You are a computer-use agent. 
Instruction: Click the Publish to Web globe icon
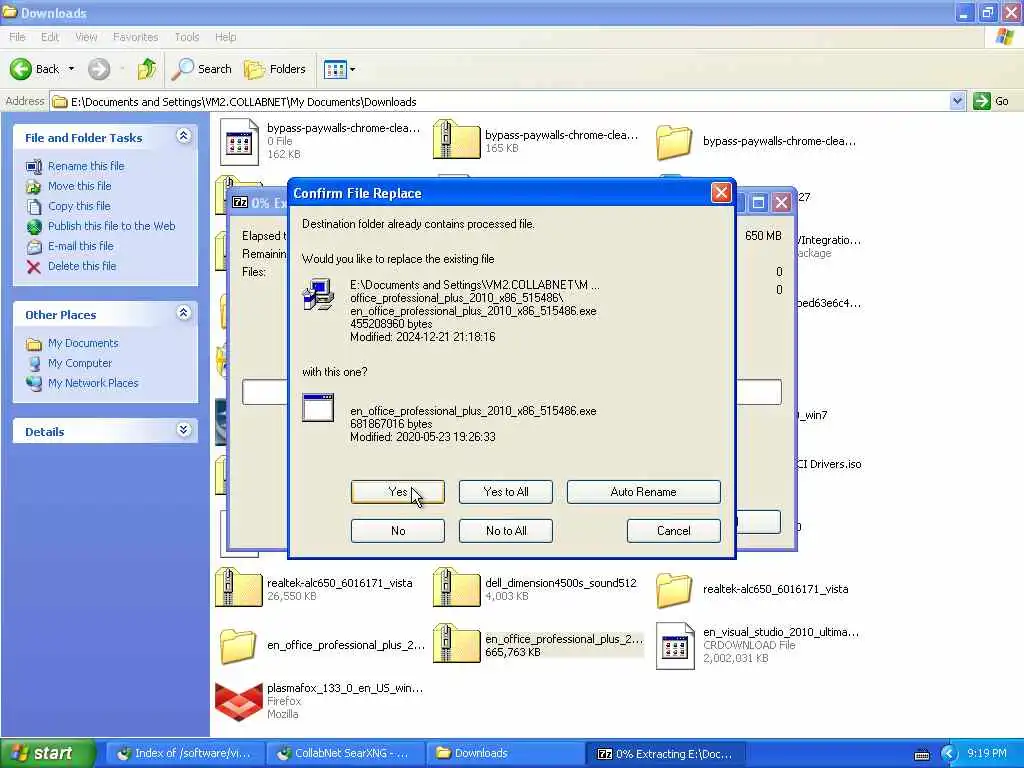coord(34,227)
